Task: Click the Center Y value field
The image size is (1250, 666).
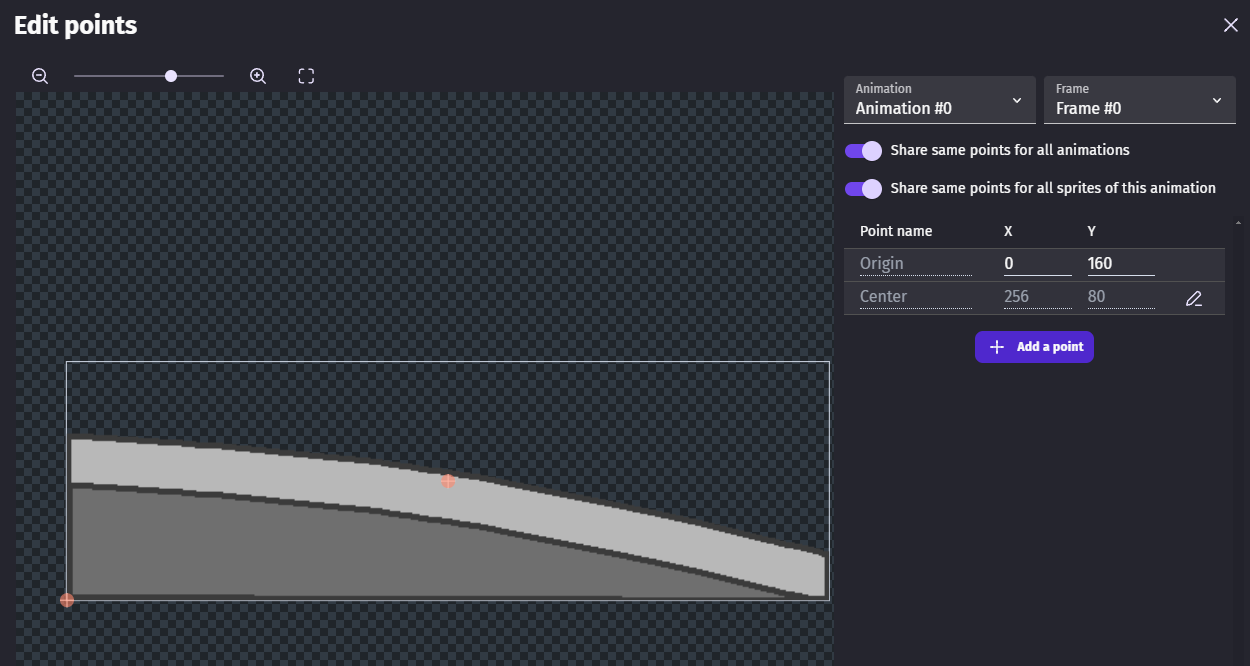Action: click(x=1120, y=297)
